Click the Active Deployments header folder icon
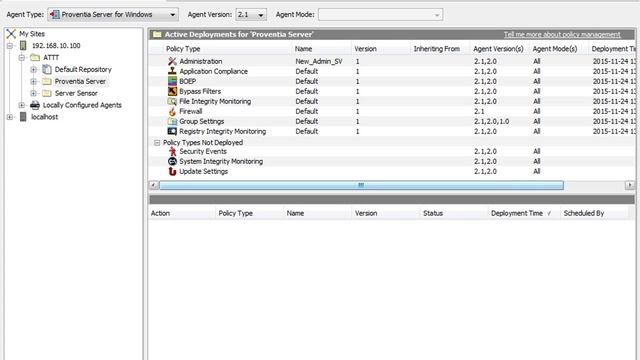640x360 pixels. [x=157, y=34]
